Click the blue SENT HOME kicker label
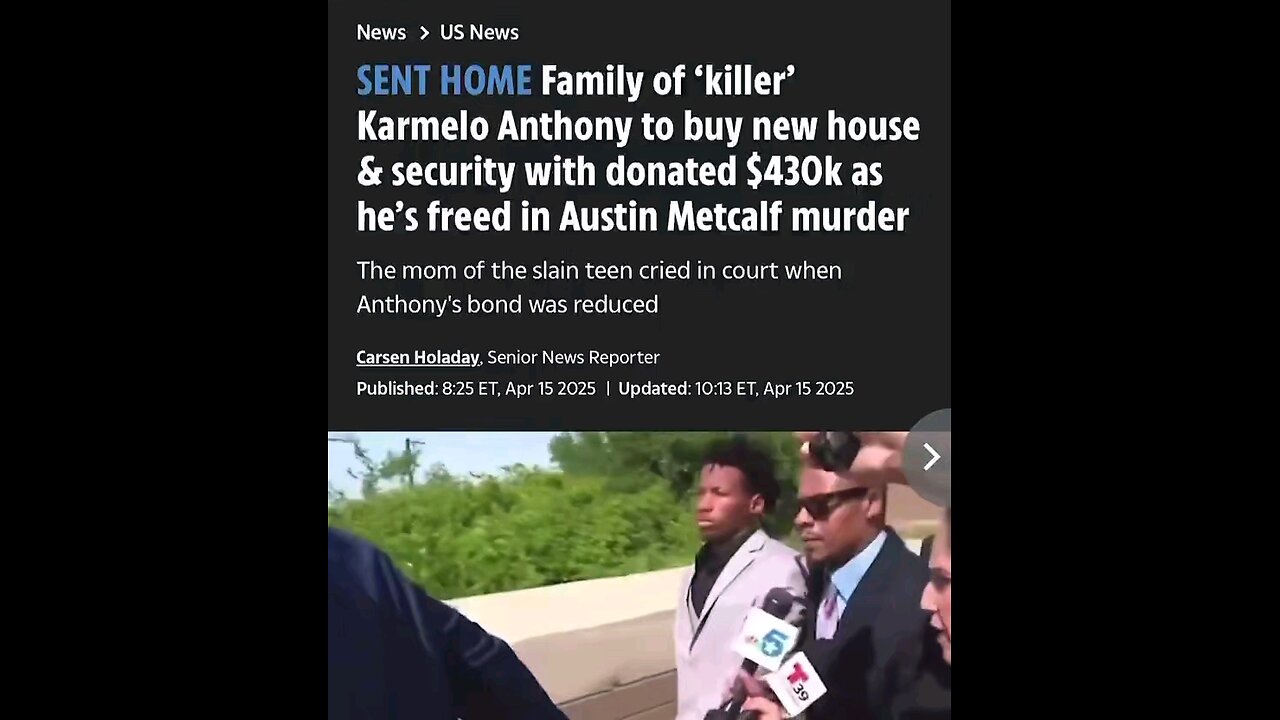This screenshot has height=720, width=1280. pyautogui.click(x=444, y=80)
